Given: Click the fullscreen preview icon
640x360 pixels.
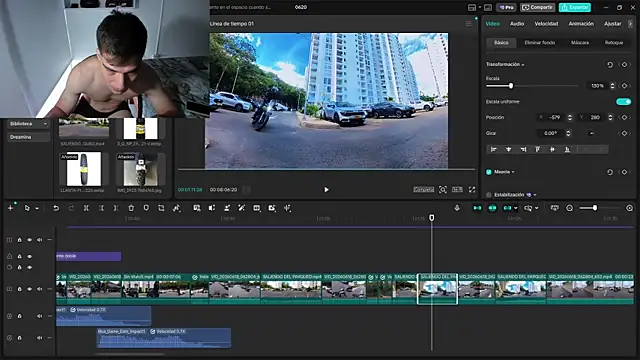Looking at the screenshot, I should (x=472, y=189).
